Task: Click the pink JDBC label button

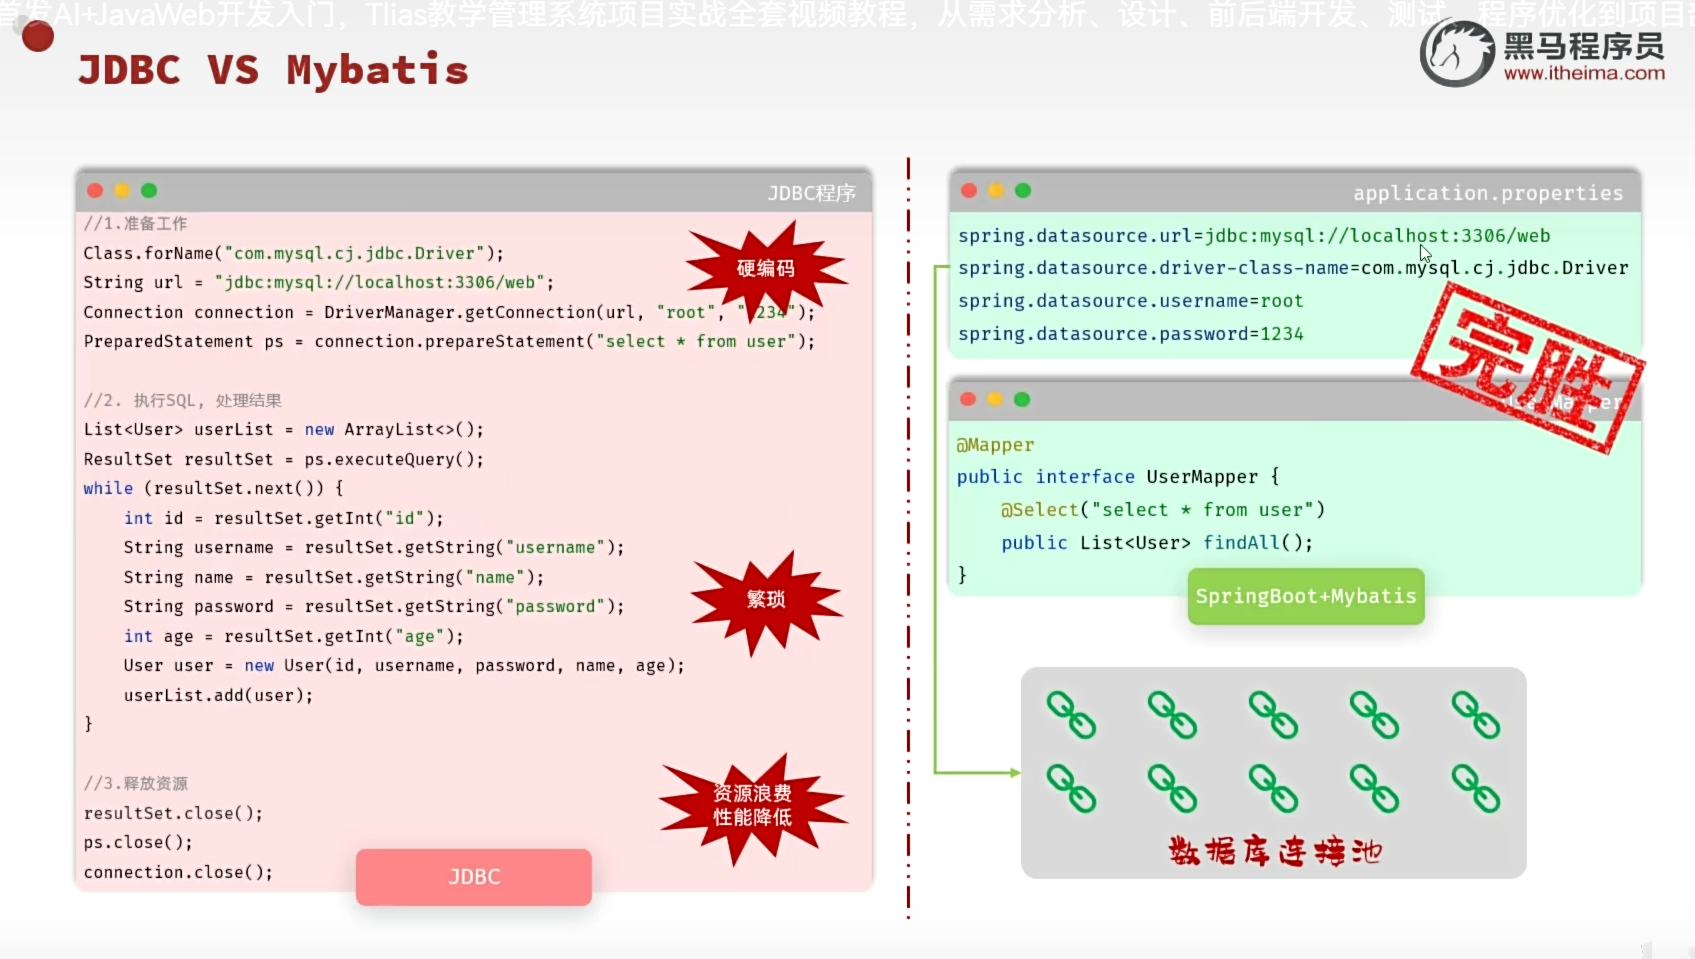Action: [474, 877]
